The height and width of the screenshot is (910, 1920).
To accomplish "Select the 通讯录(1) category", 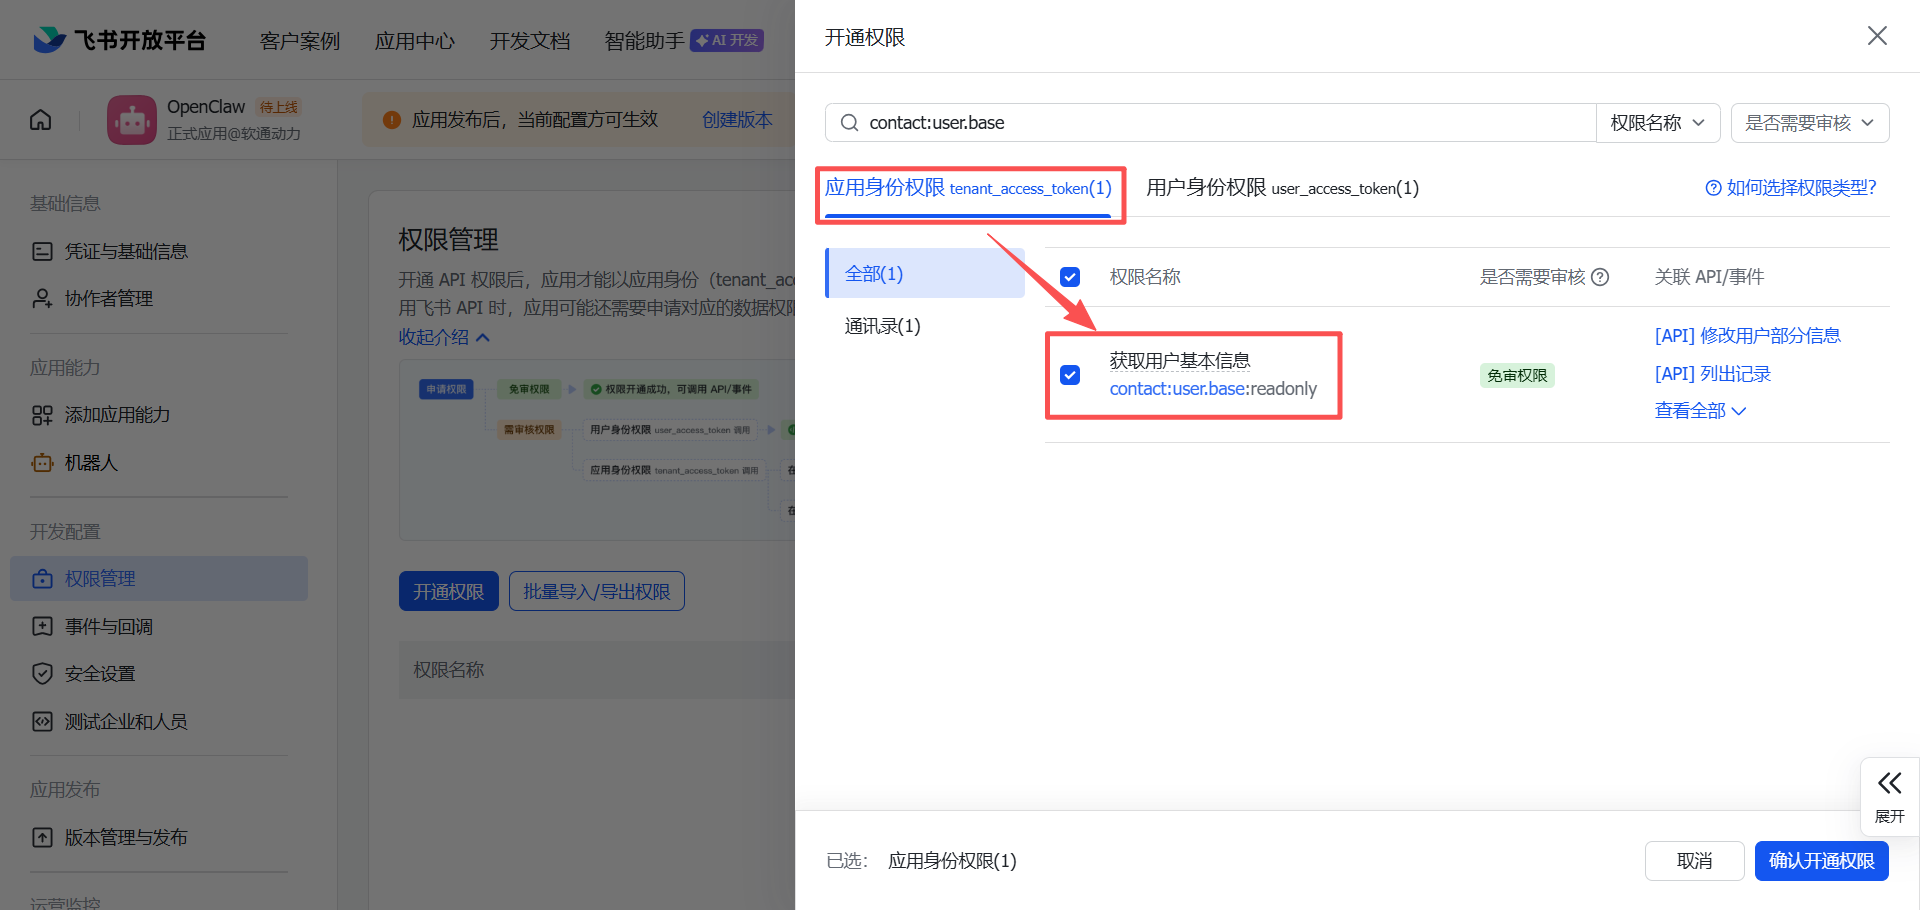I will (882, 326).
